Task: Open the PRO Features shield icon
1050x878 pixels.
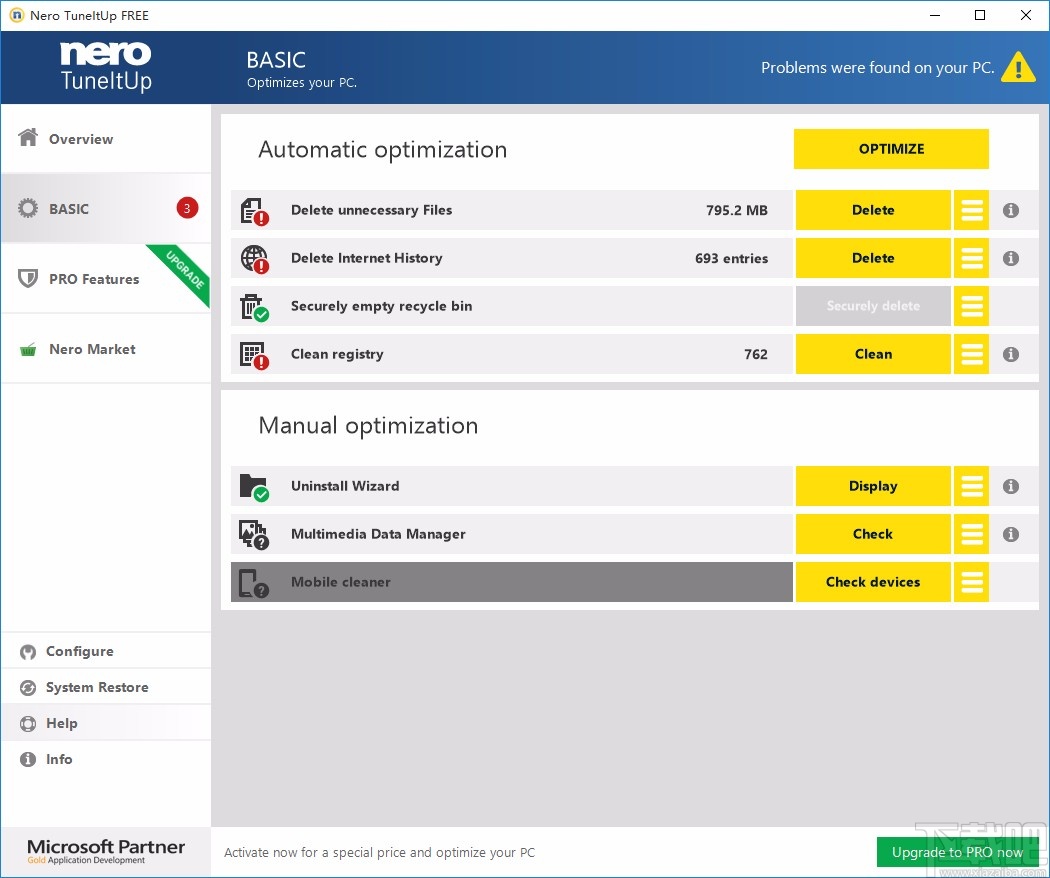Action: (x=28, y=278)
